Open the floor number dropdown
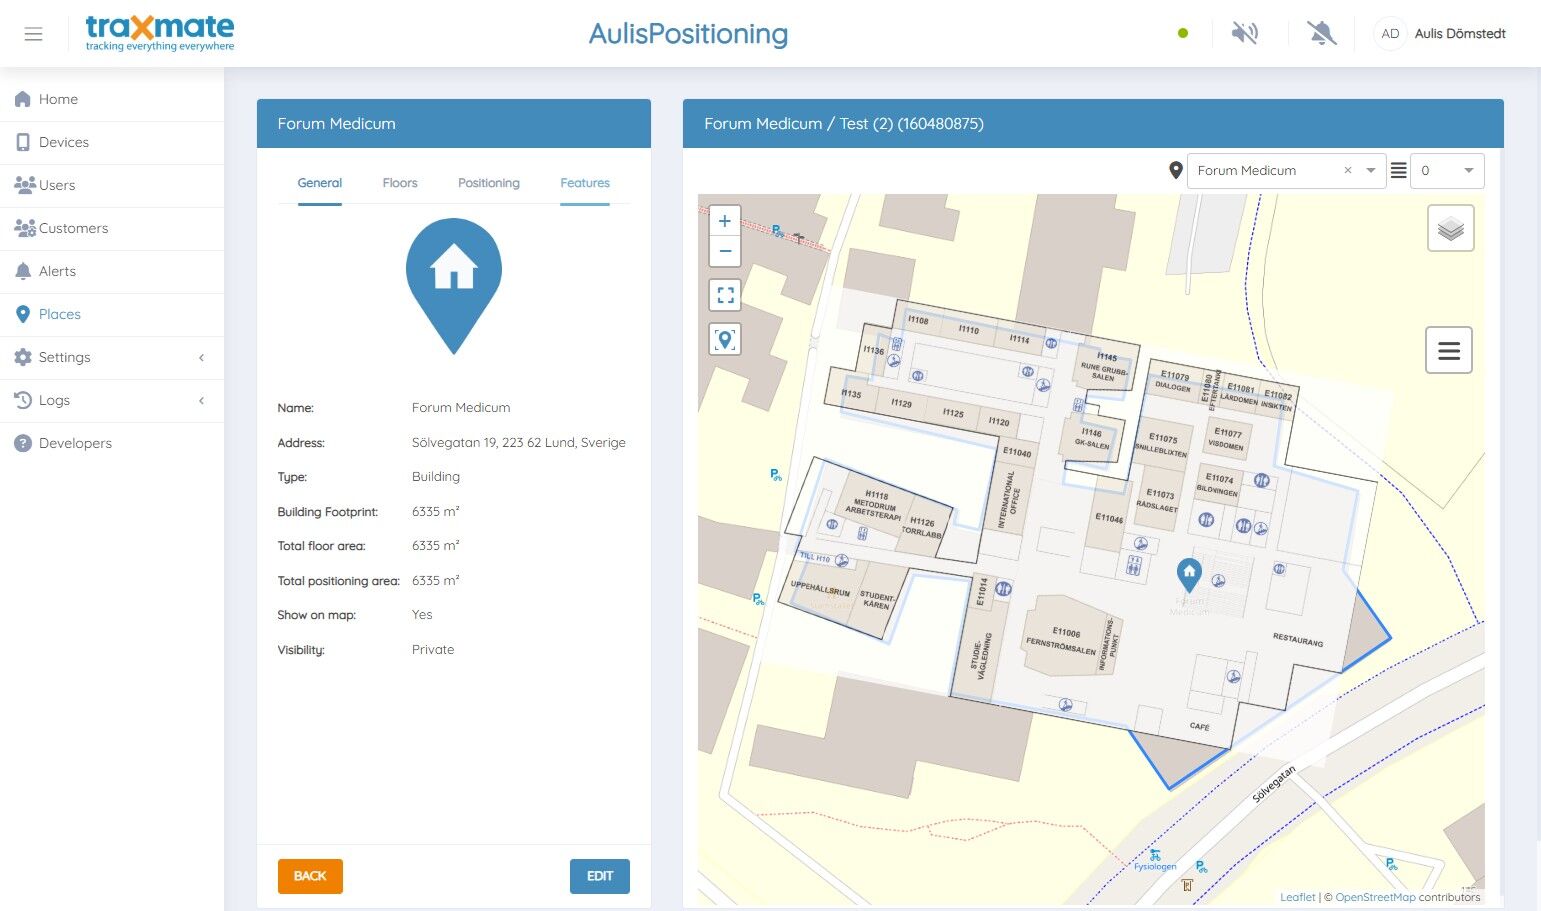Image resolution: width=1541 pixels, height=911 pixels. pyautogui.click(x=1447, y=171)
